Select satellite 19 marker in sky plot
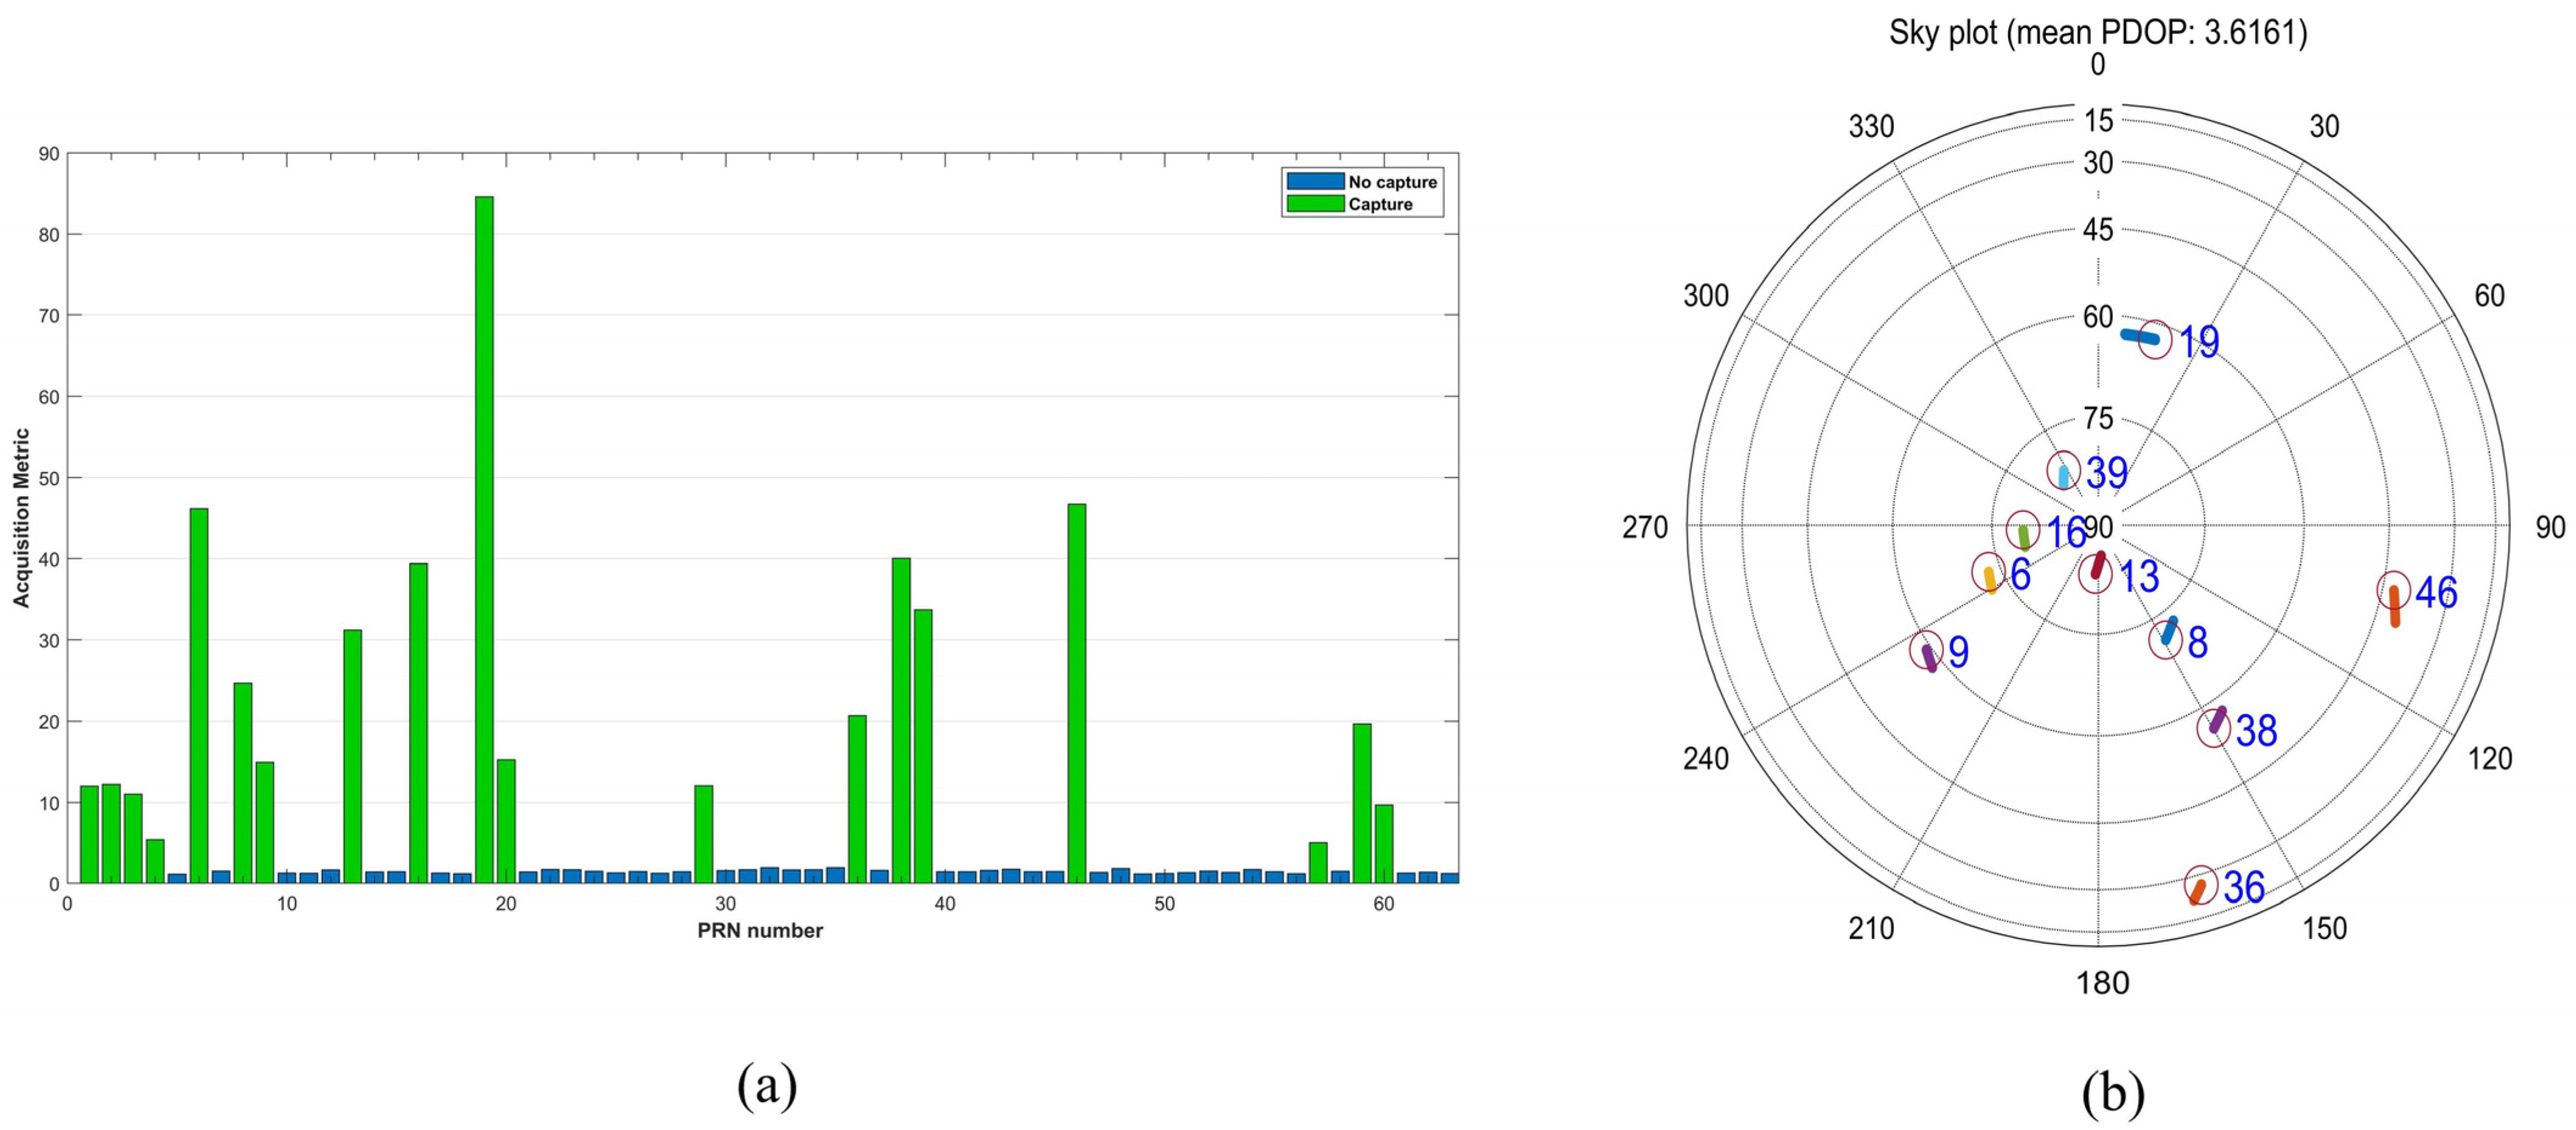 click(x=2155, y=340)
